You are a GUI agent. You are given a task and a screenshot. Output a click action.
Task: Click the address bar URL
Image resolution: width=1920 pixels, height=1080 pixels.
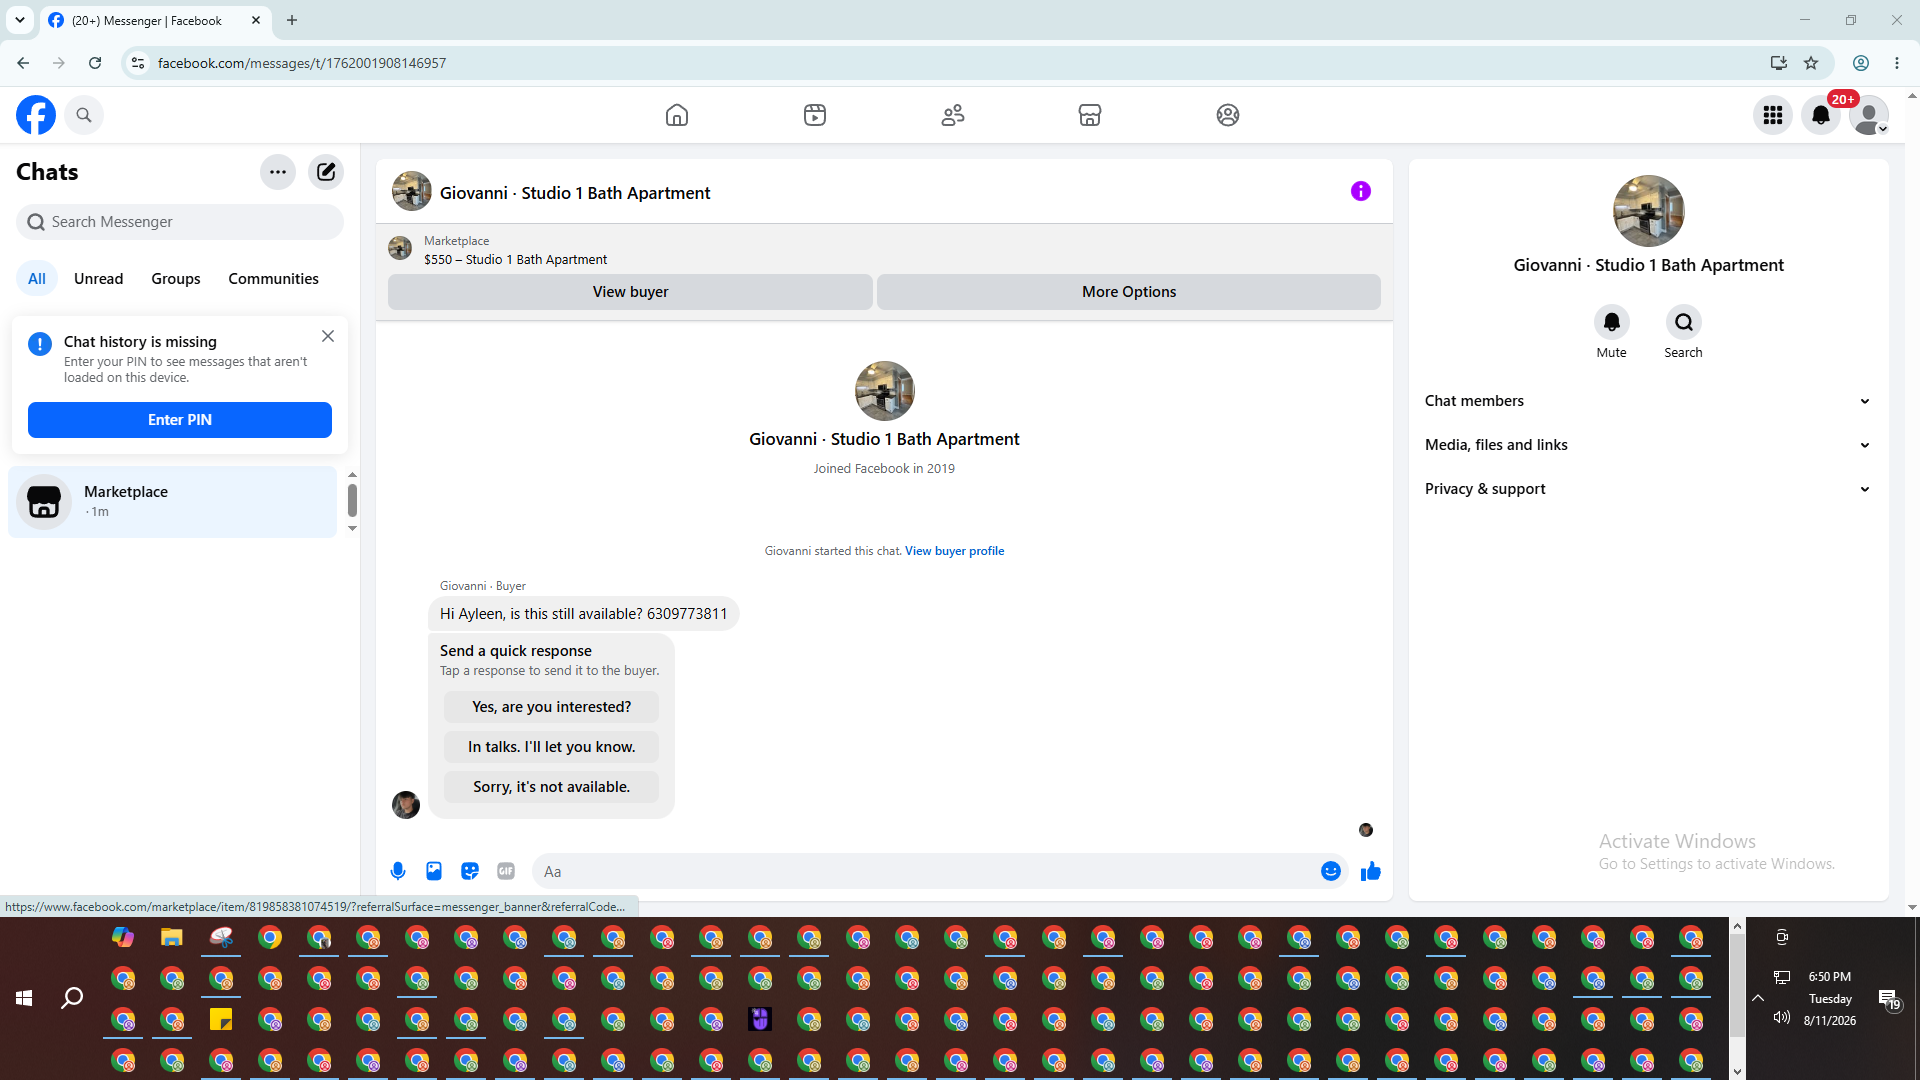[x=302, y=63]
